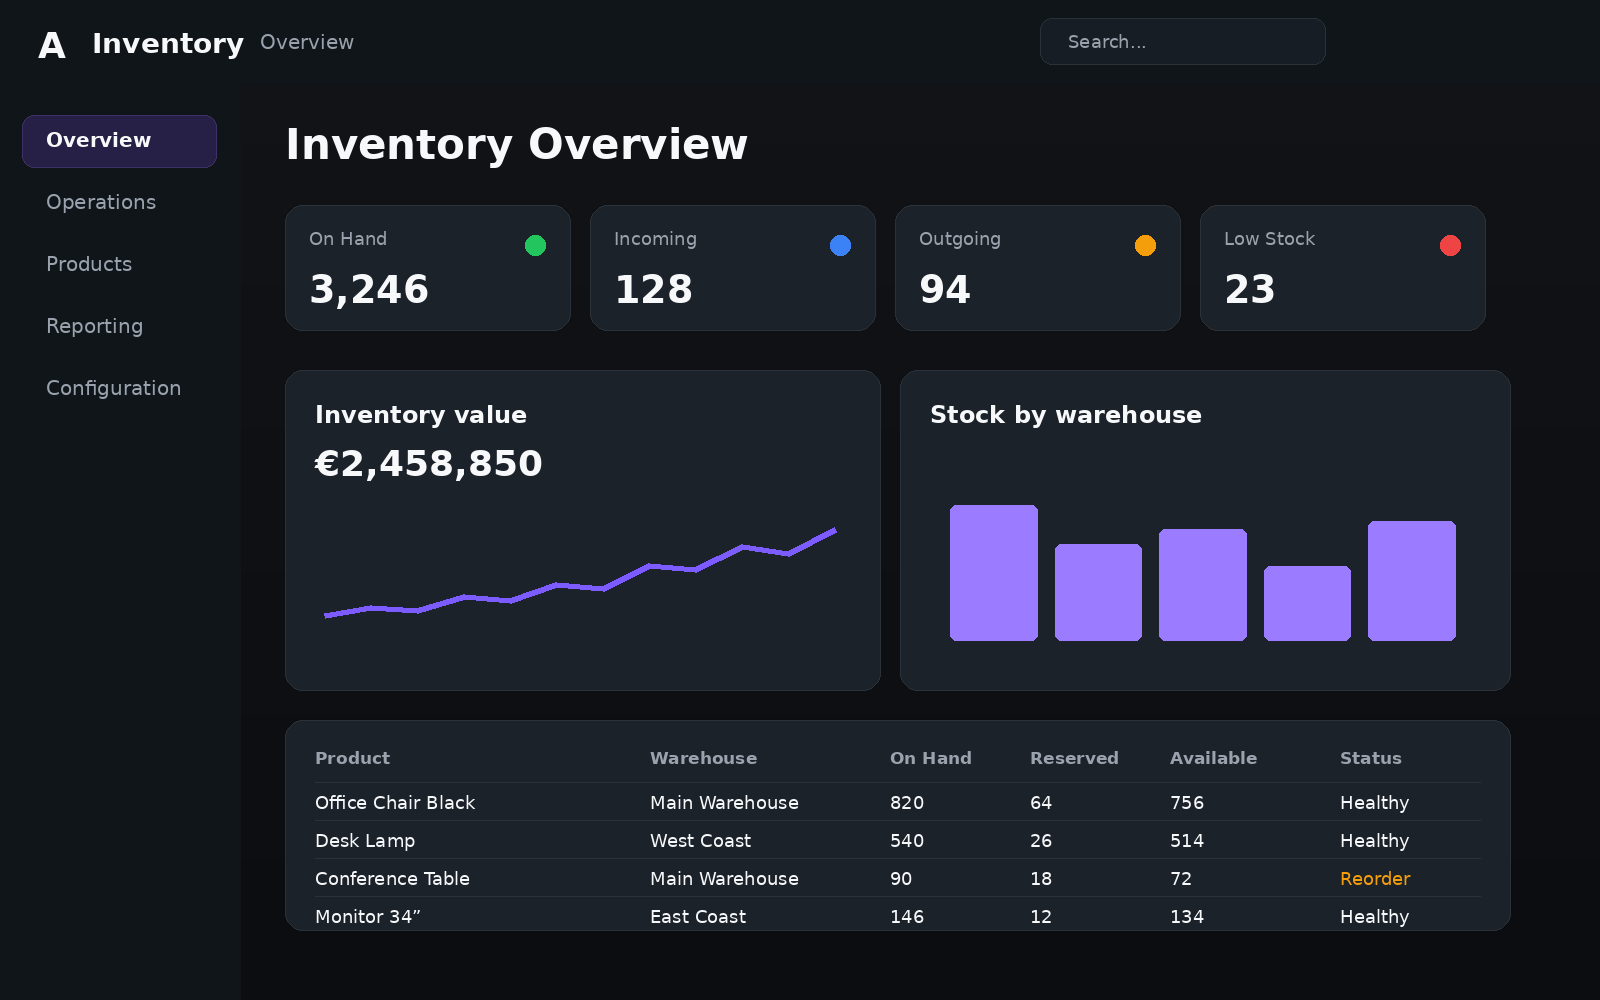Click the shortest fourth warehouse bar

tap(1307, 603)
